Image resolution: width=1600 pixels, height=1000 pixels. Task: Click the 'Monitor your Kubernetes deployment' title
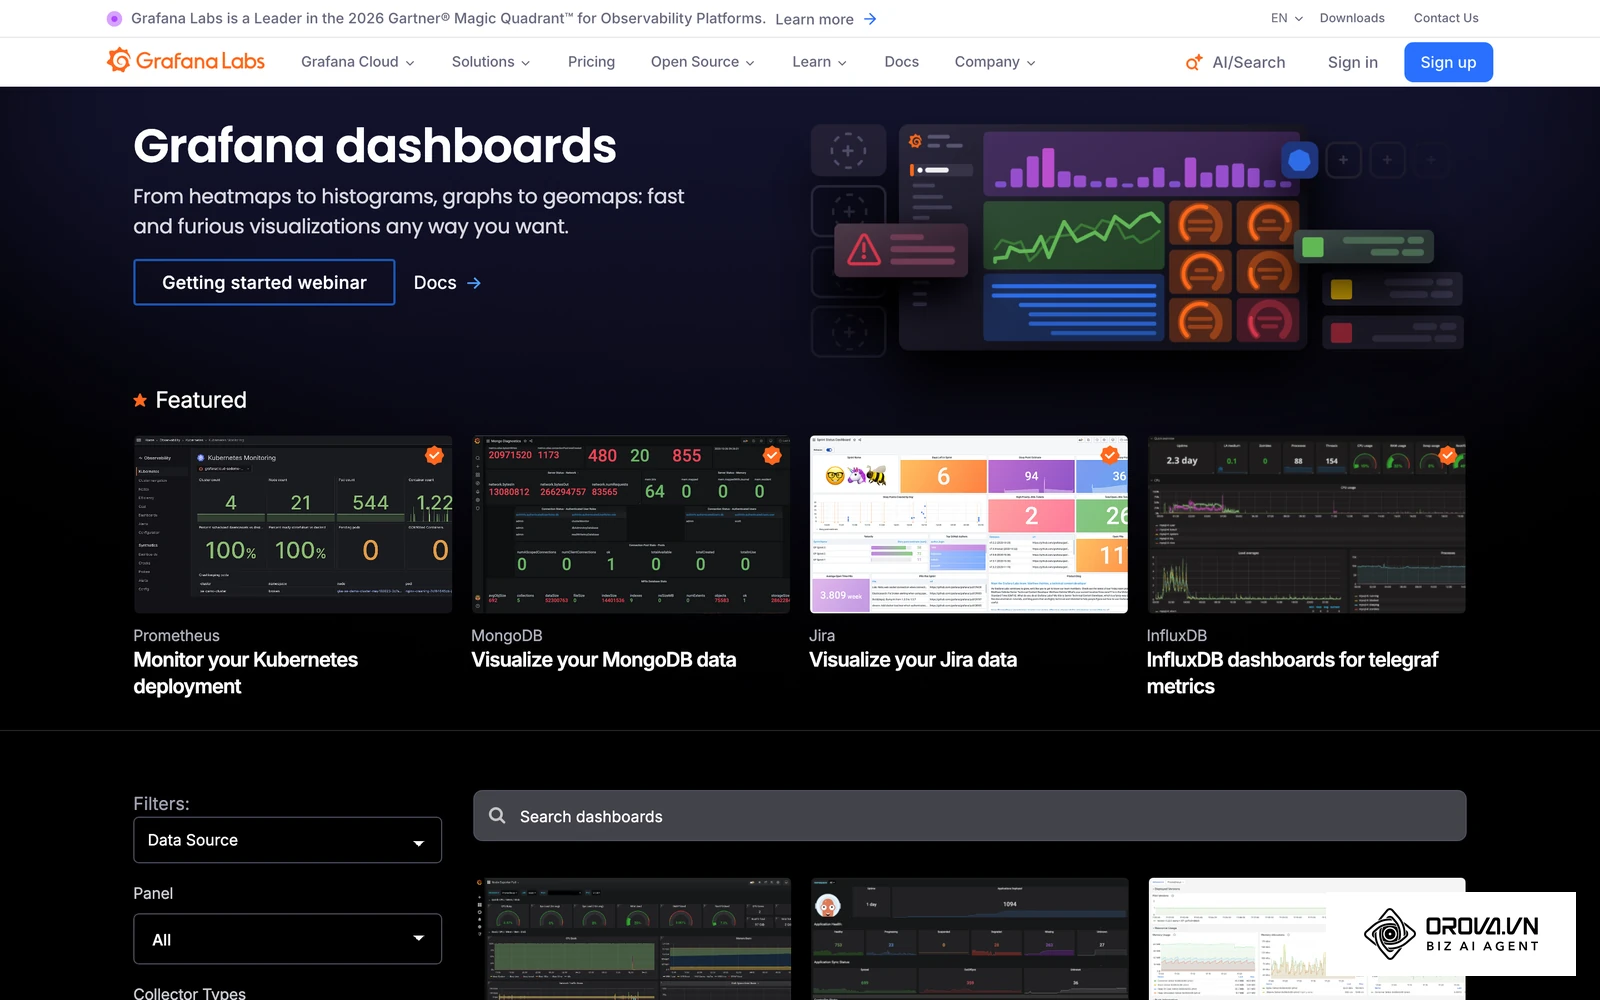pyautogui.click(x=246, y=673)
